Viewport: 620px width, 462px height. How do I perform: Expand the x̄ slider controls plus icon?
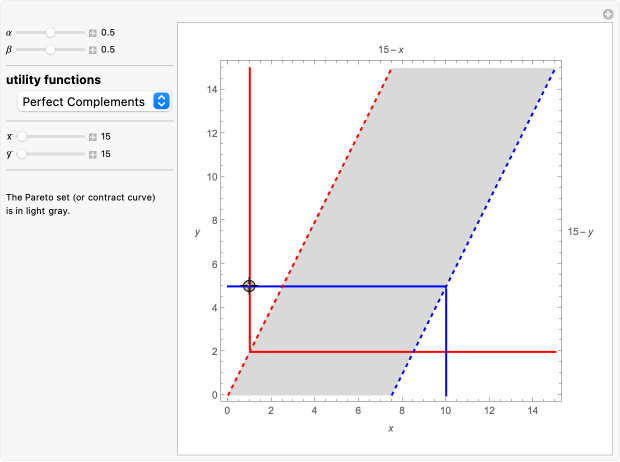tap(92, 137)
